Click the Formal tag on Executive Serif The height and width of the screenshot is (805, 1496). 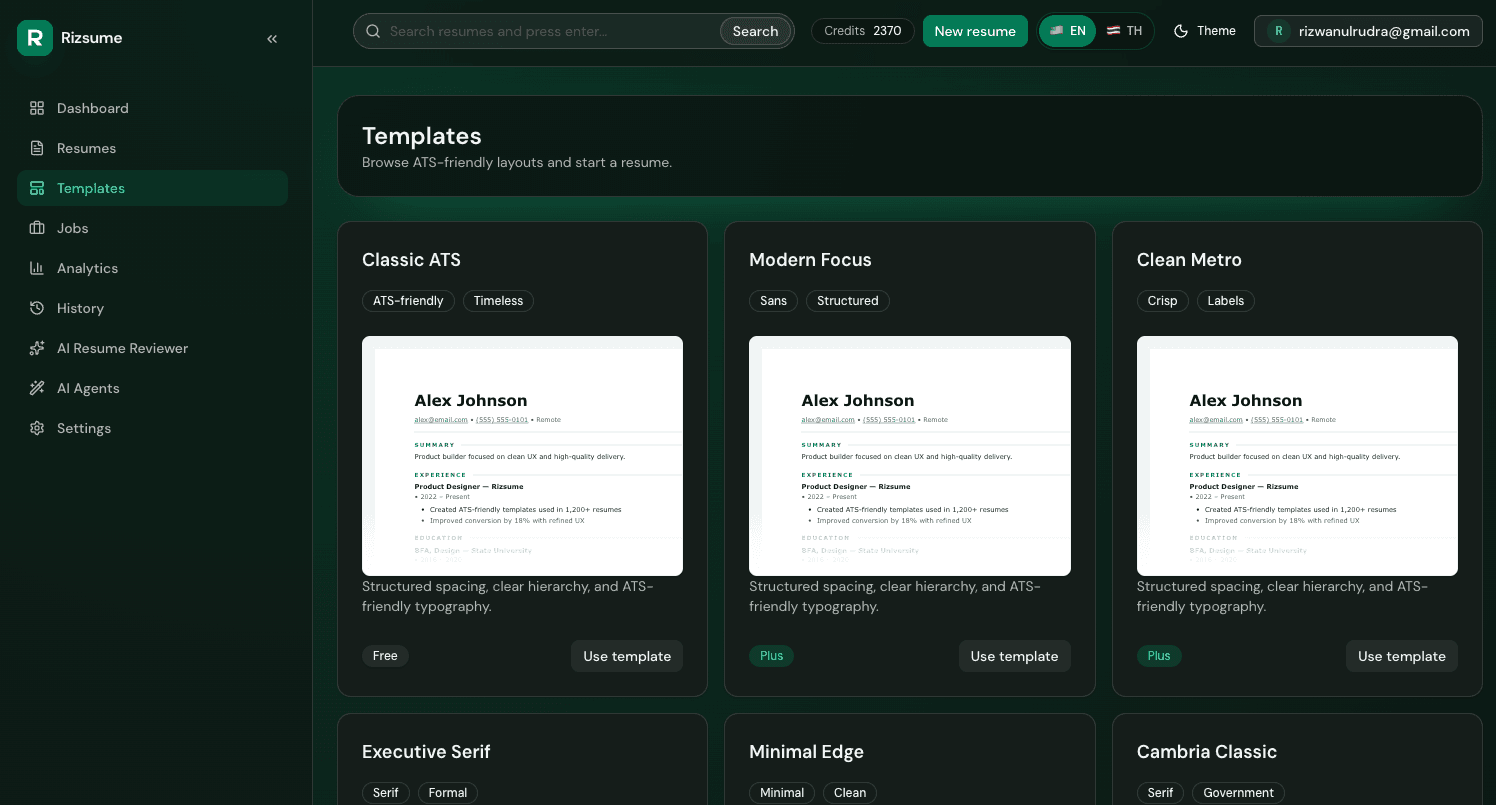447,793
